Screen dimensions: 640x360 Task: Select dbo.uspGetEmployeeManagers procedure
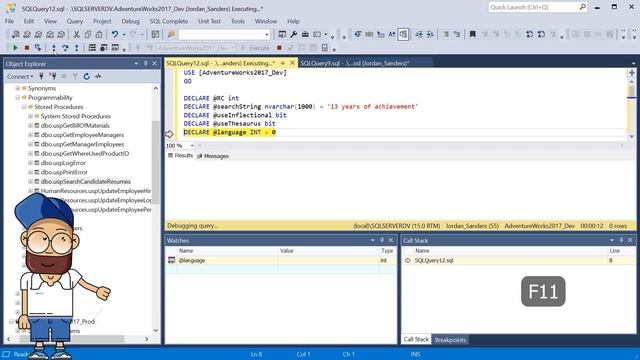click(x=82, y=135)
